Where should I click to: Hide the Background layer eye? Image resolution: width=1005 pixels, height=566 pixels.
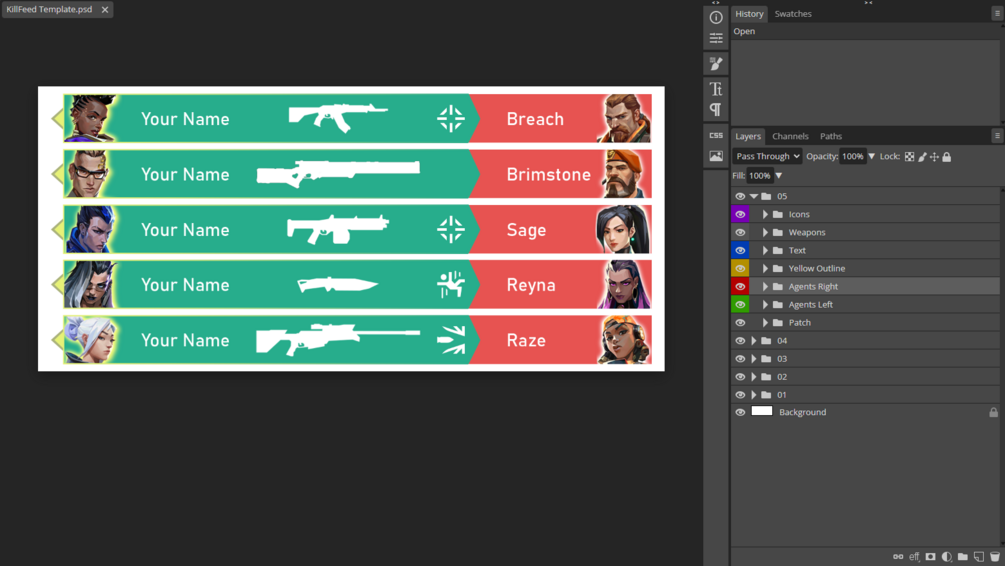point(740,412)
